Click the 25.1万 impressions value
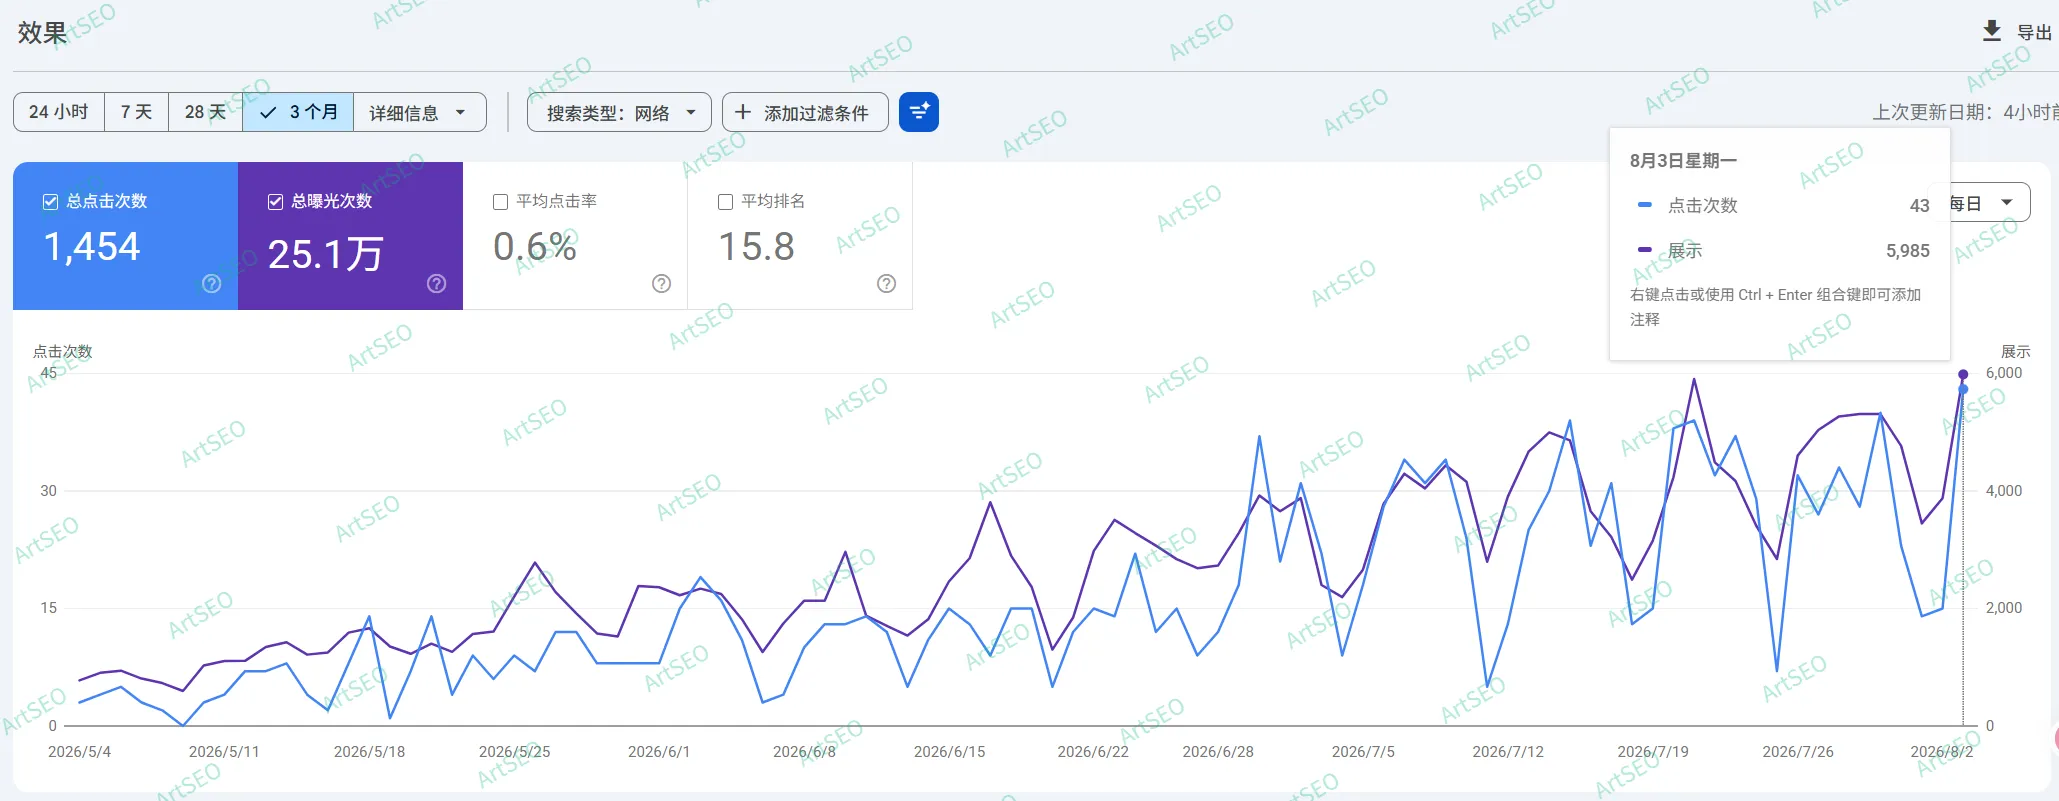Screen dimensions: 2059x801 [326, 254]
